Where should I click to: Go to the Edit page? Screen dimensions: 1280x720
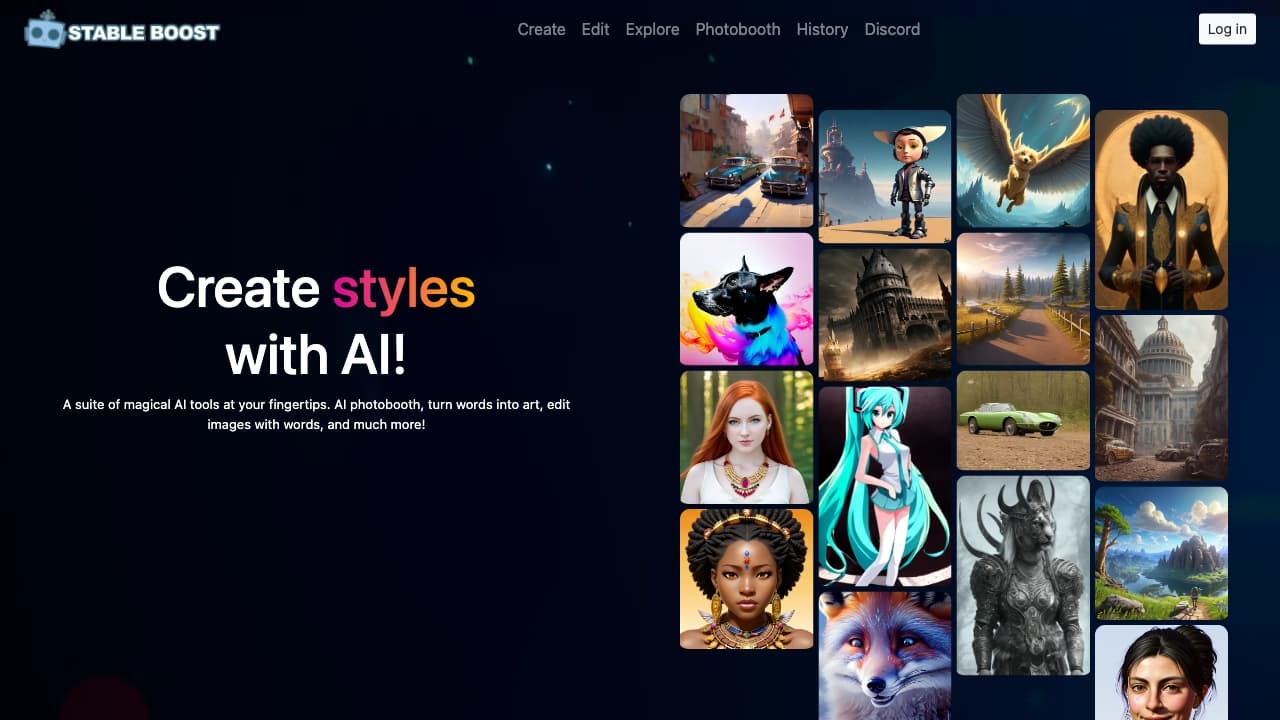point(595,29)
